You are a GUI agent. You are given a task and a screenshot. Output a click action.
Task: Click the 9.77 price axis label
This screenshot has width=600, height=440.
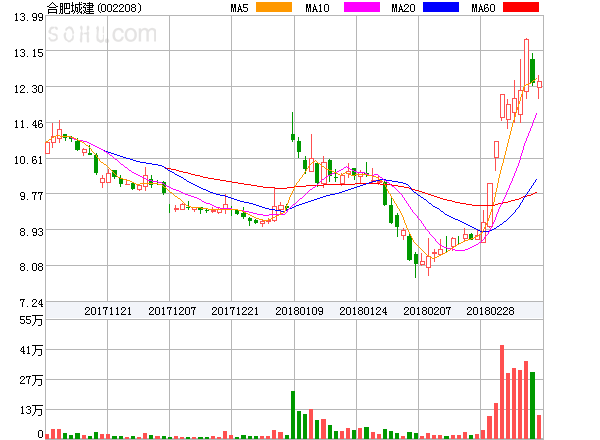(31, 196)
